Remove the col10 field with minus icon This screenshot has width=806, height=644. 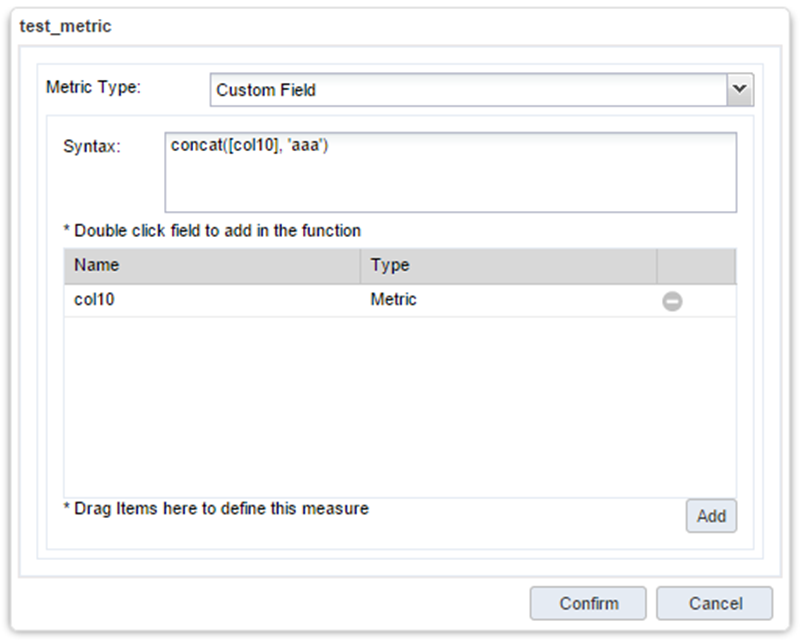point(672,301)
